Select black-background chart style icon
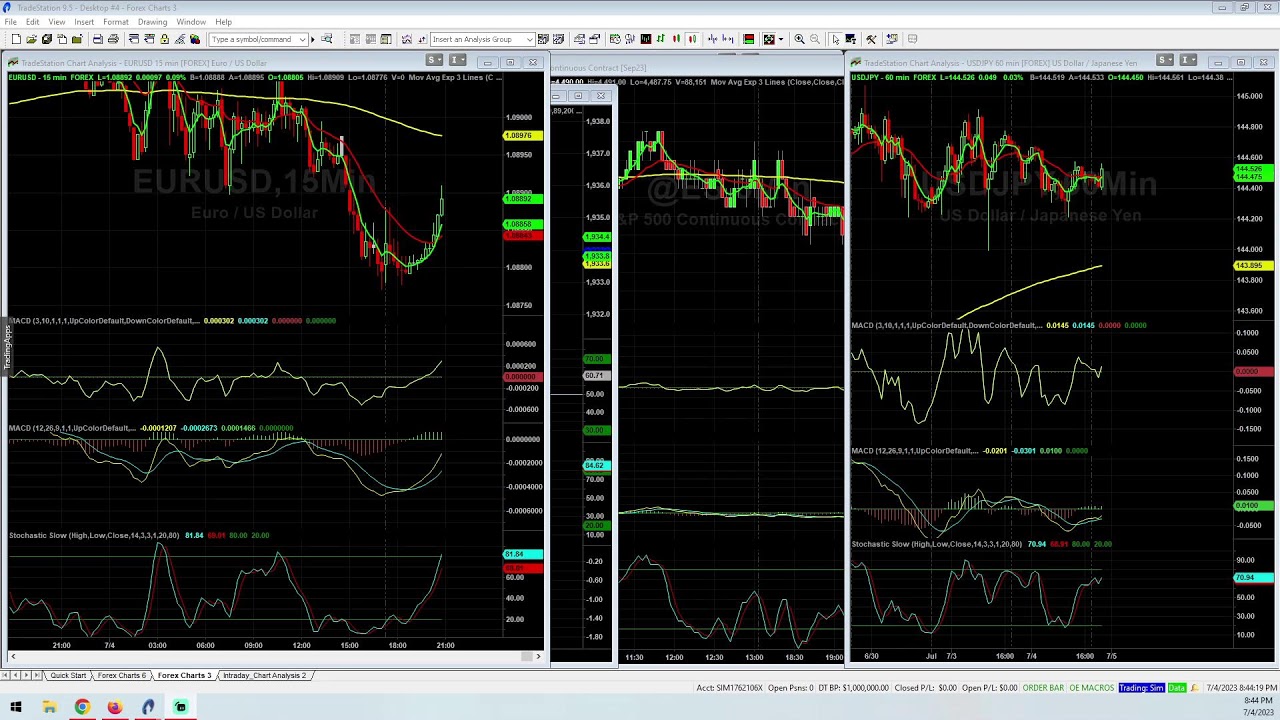The height and width of the screenshot is (720, 1280). pos(646,39)
